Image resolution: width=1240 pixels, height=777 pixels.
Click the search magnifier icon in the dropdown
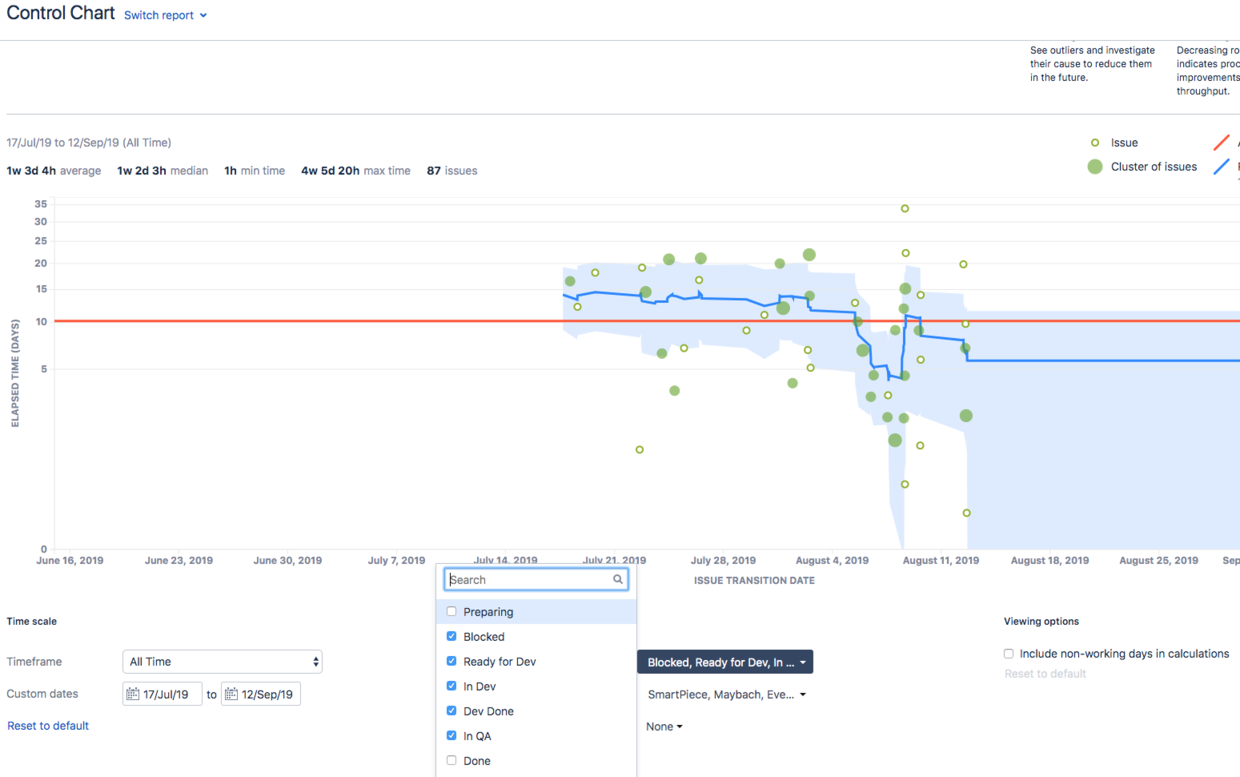tap(618, 580)
